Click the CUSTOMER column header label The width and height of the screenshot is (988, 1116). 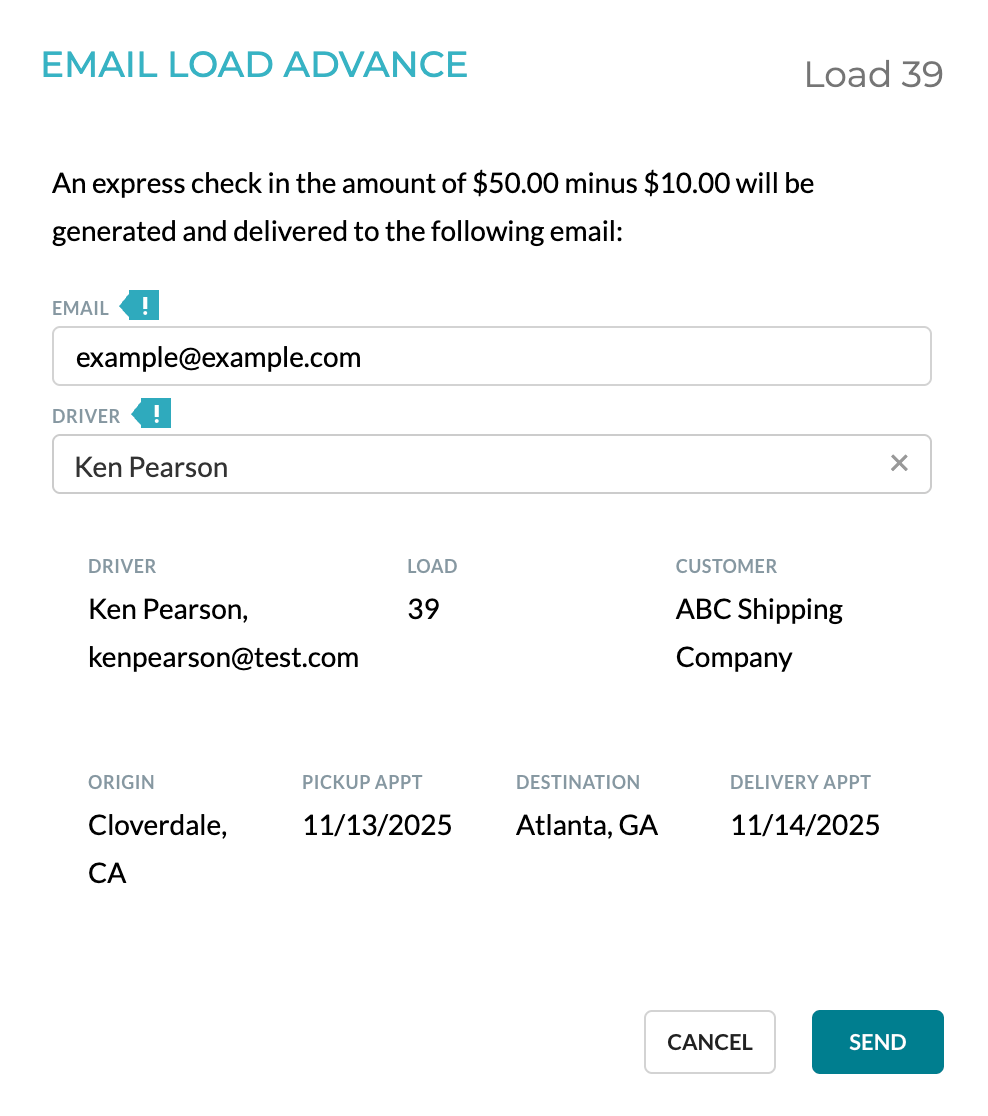[x=726, y=567]
